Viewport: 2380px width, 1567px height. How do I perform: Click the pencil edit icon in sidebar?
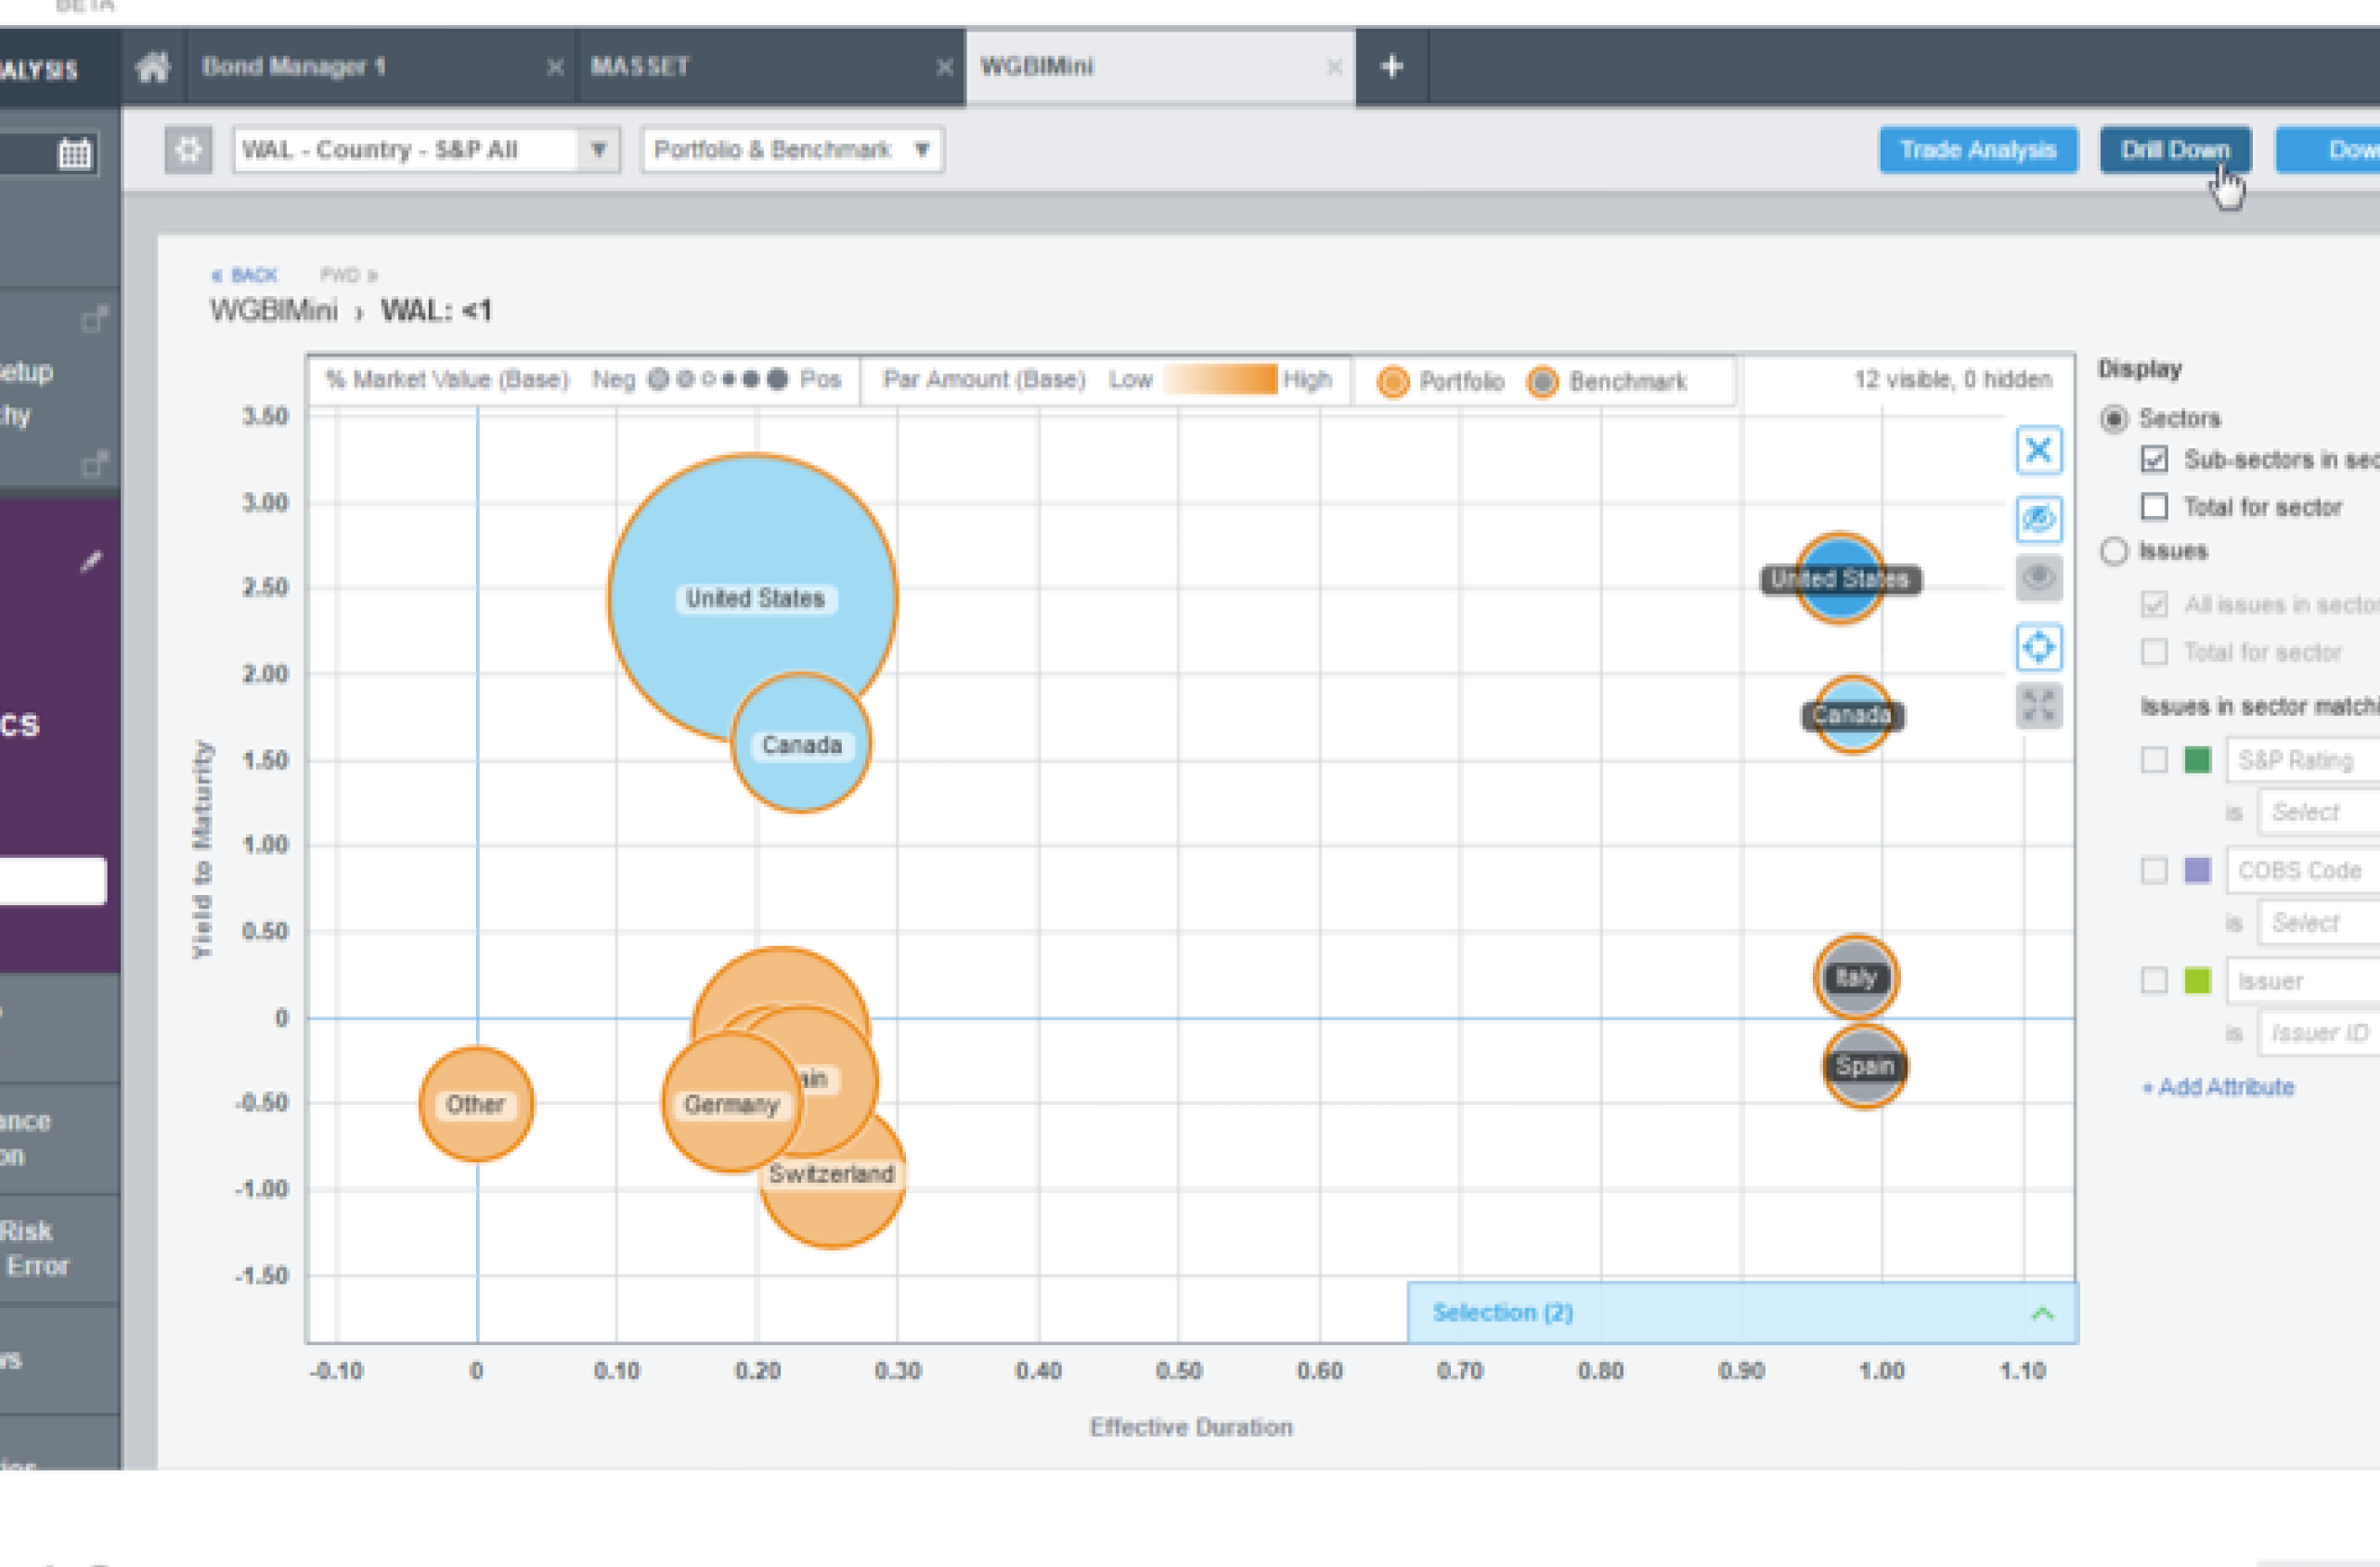[91, 561]
